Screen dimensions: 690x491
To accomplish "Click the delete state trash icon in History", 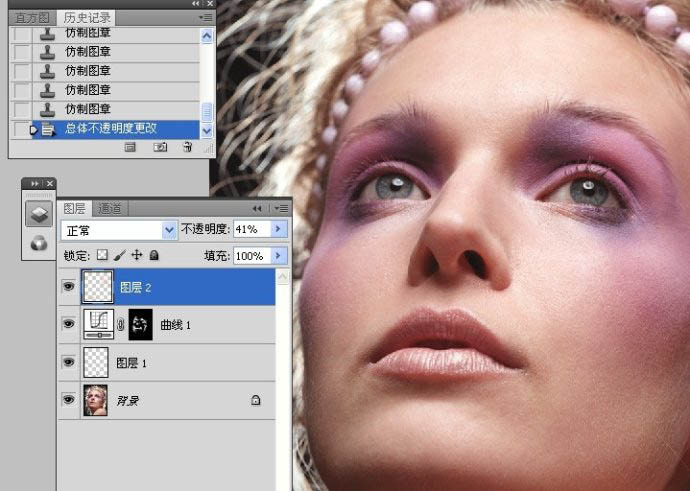I will 187,147.
